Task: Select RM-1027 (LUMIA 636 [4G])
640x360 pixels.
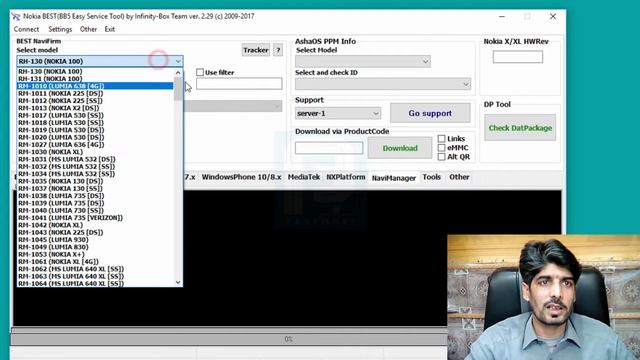Action: click(x=95, y=145)
